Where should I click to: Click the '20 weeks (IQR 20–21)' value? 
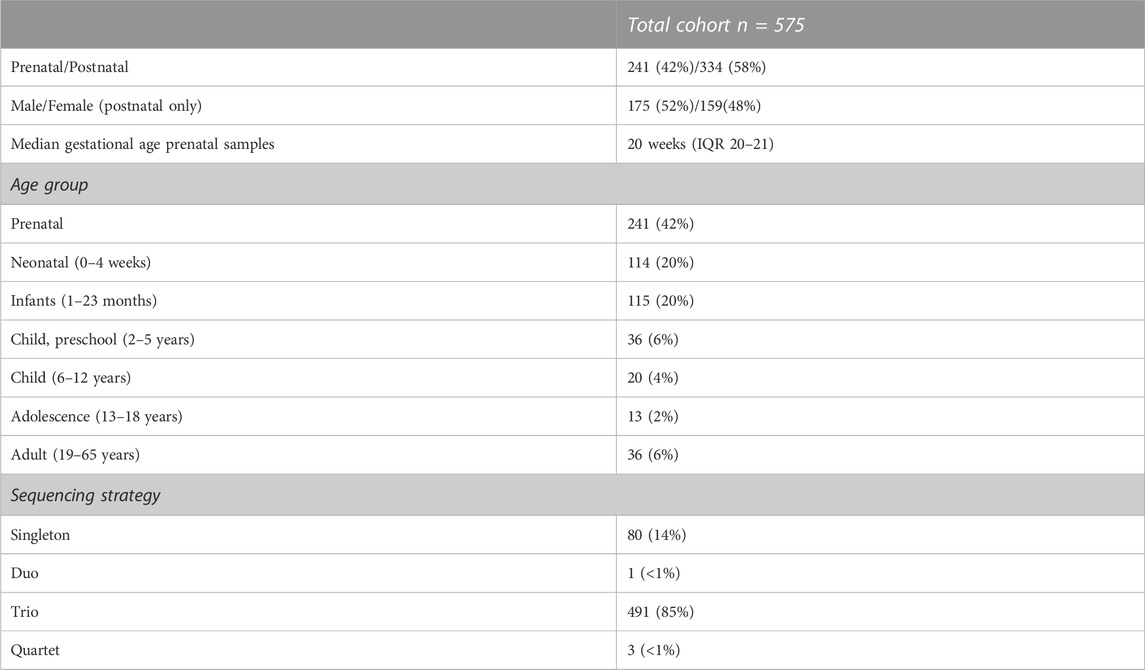pos(700,144)
